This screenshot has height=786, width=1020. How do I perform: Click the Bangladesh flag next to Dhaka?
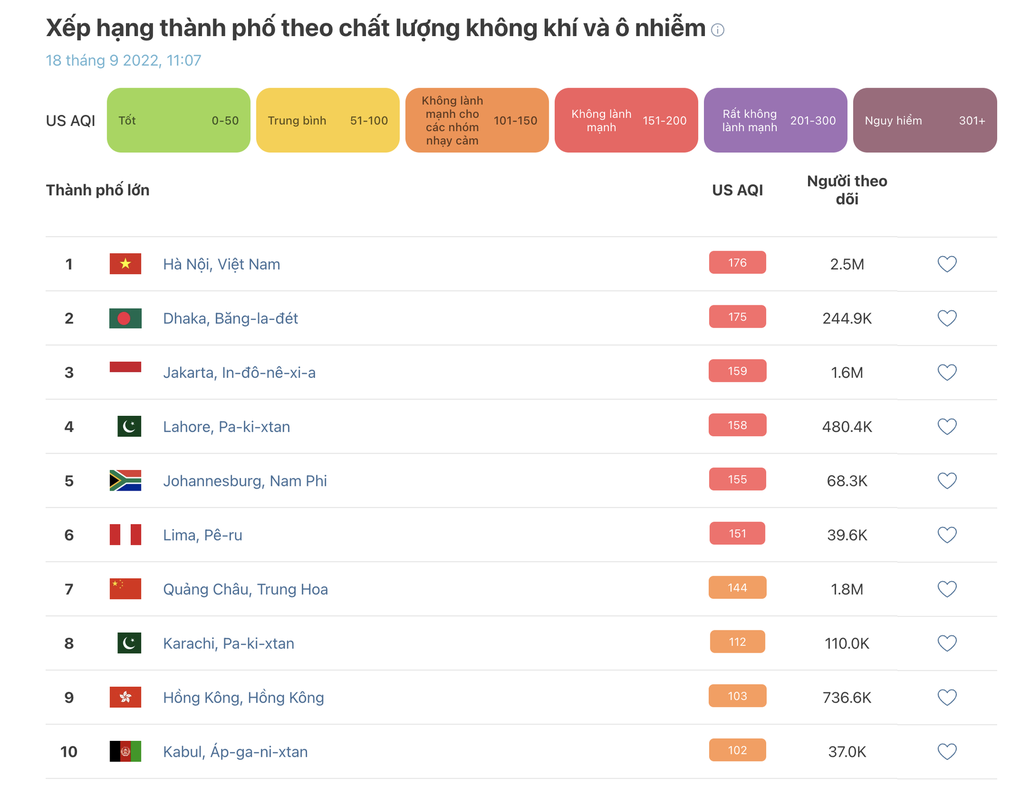pos(125,318)
